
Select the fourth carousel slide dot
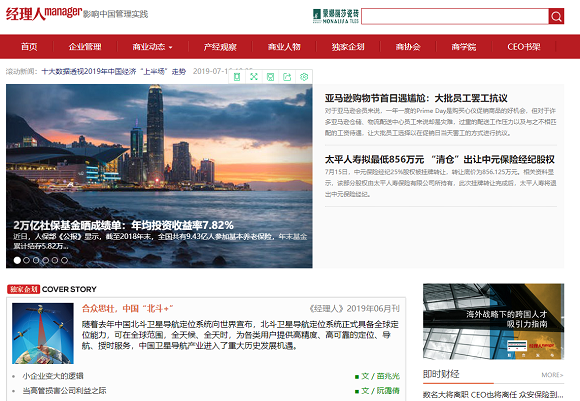click(45, 260)
